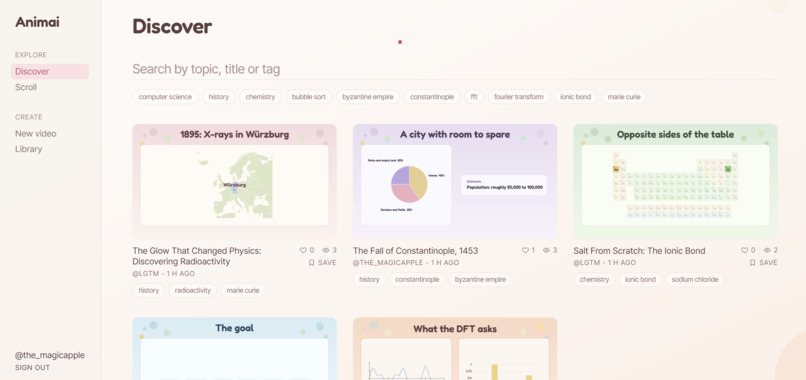This screenshot has height=380, width=806.
Task: Click byzantine empire tag on Constantinople card
Action: 480,280
